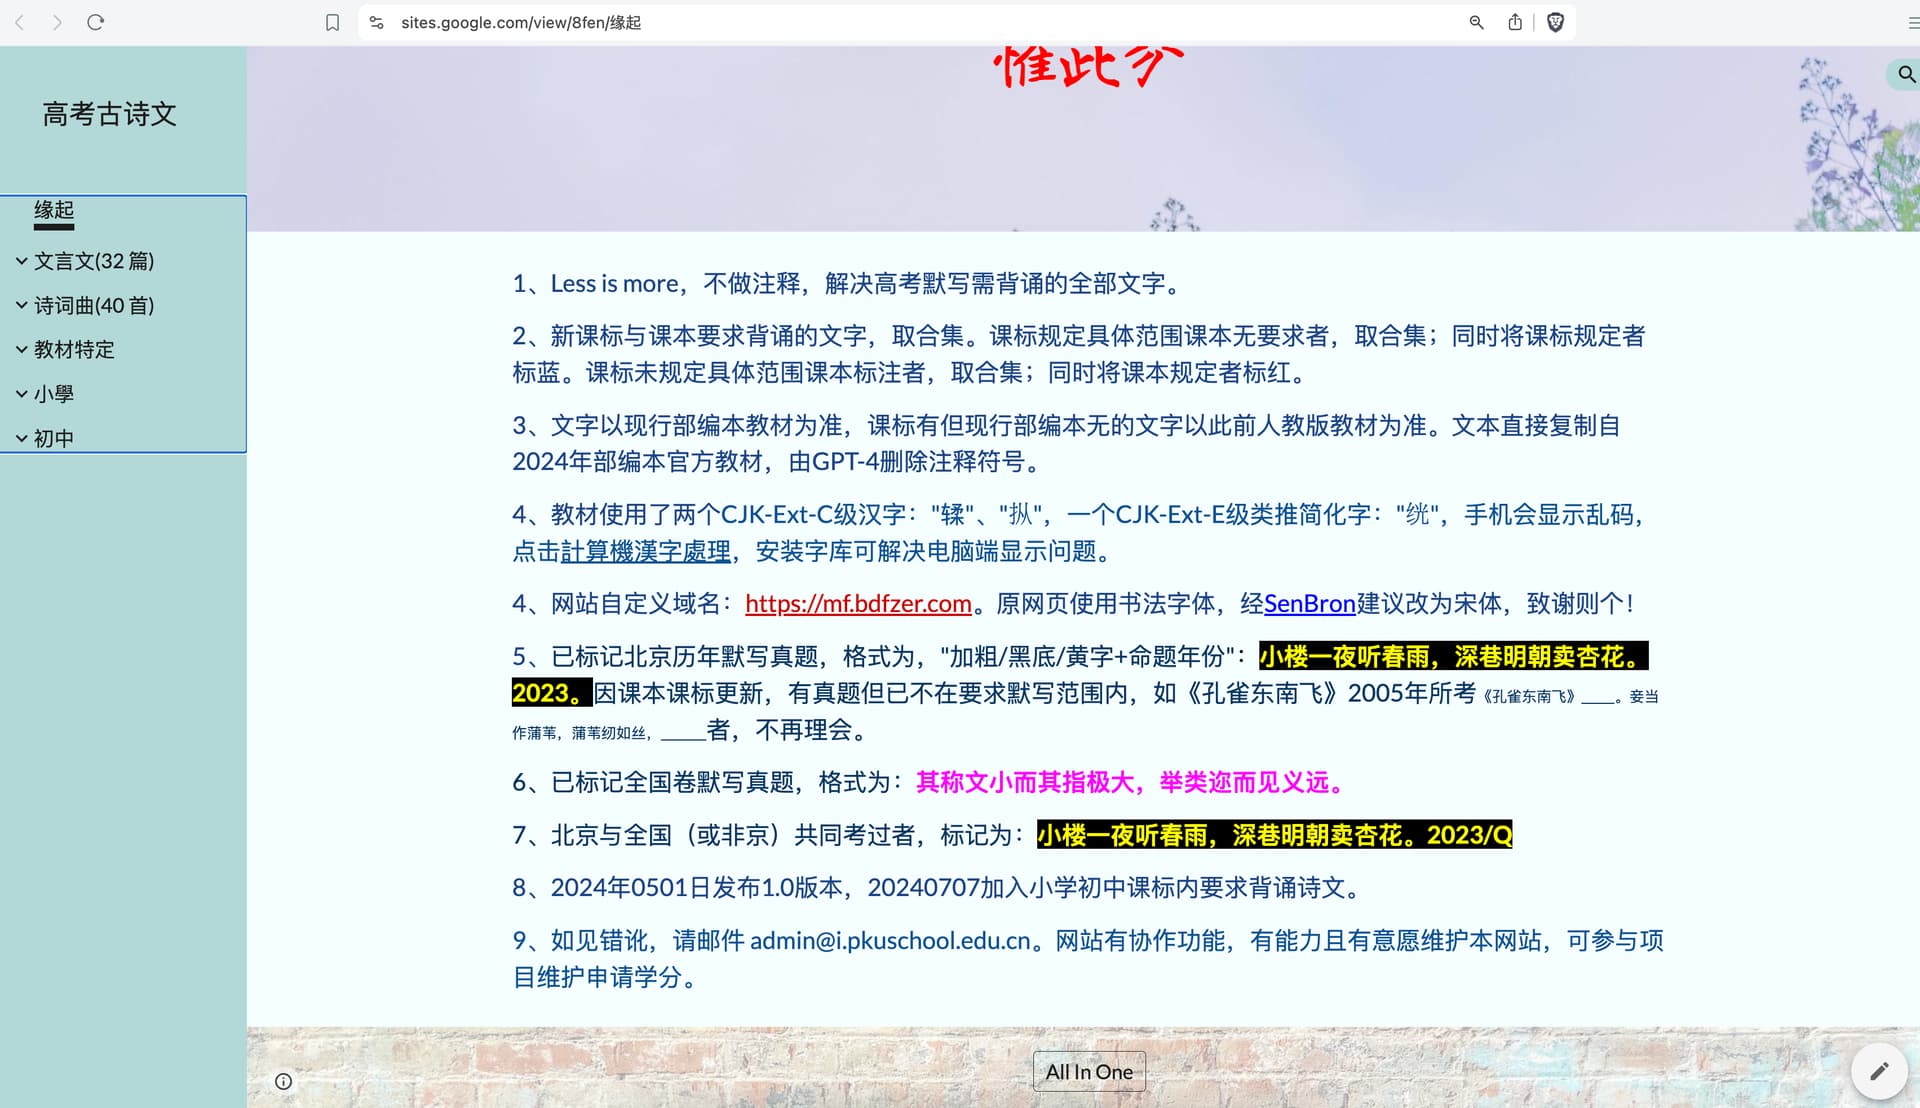Click the info circle icon at bottom left
The width and height of the screenshot is (1920, 1108).
tap(284, 1081)
